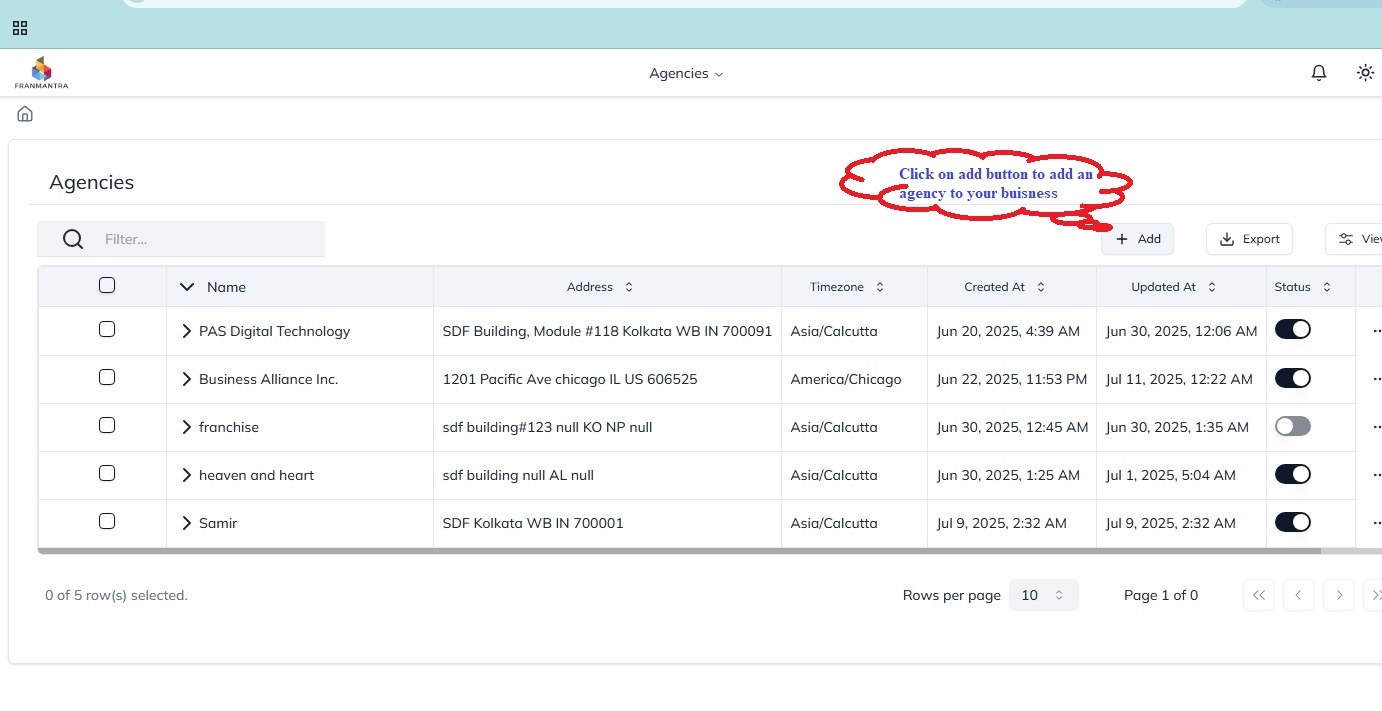This screenshot has width=1382, height=711.
Task: Sort by Created At column arrows
Action: pyautogui.click(x=1040, y=287)
